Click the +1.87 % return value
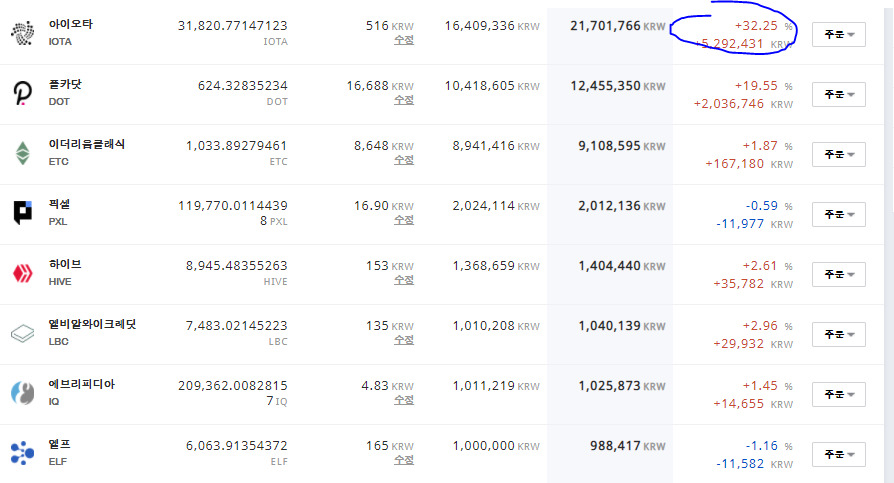 (x=767, y=145)
